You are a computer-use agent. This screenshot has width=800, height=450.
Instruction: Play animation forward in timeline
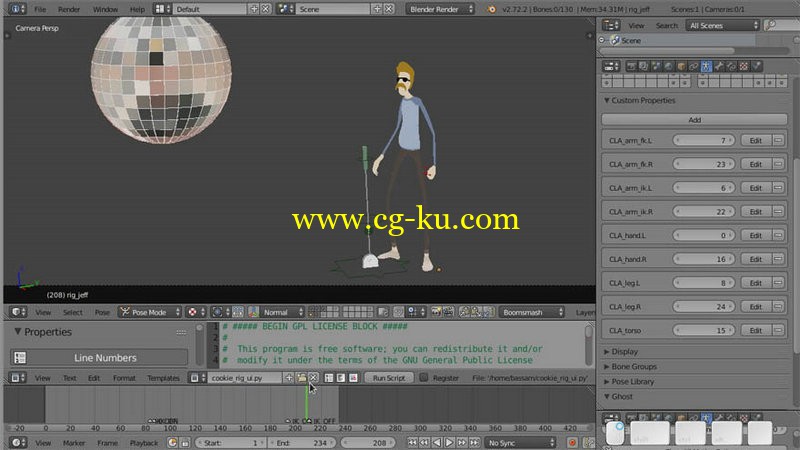(449, 442)
